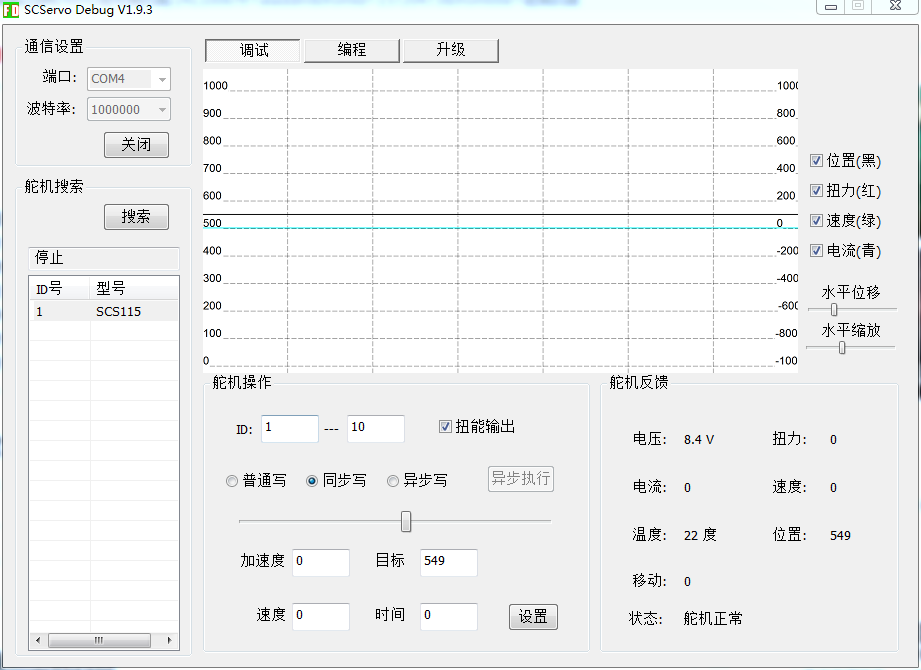921x670 pixels.
Task: Uncheck the 扭能输出 torque output checkbox
Action: pos(446,427)
